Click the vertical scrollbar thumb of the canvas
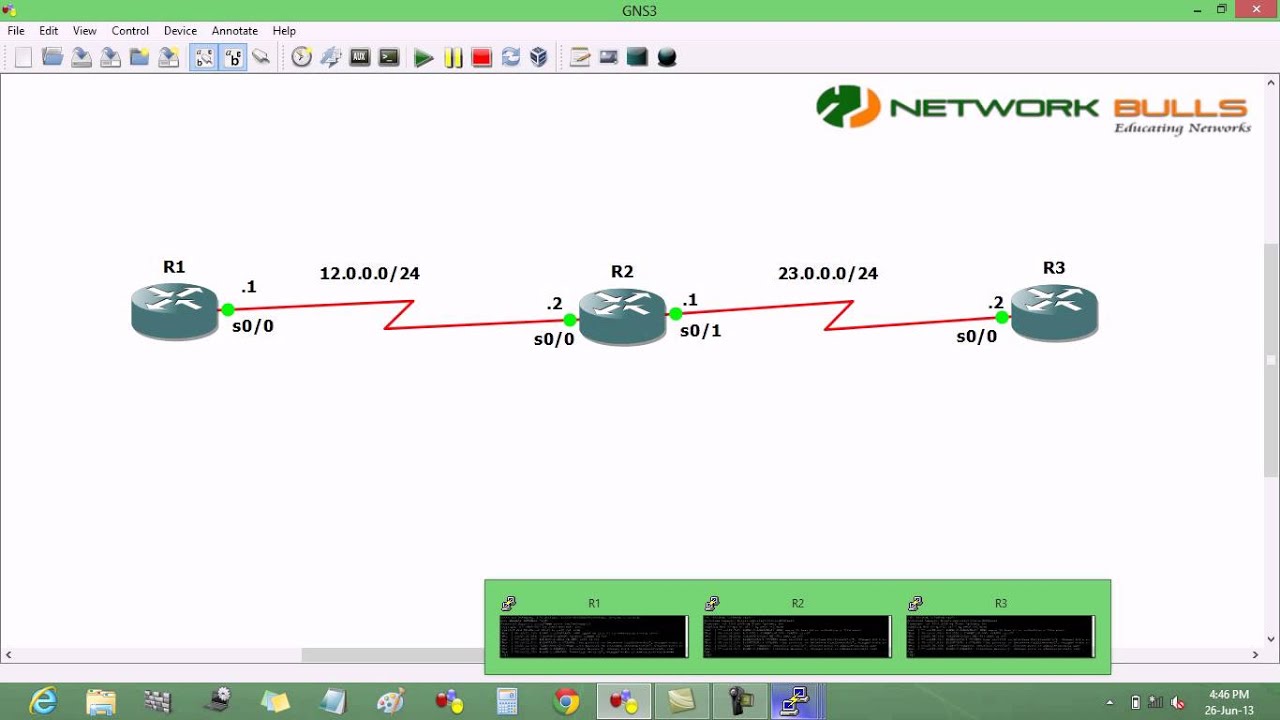 point(1271,360)
